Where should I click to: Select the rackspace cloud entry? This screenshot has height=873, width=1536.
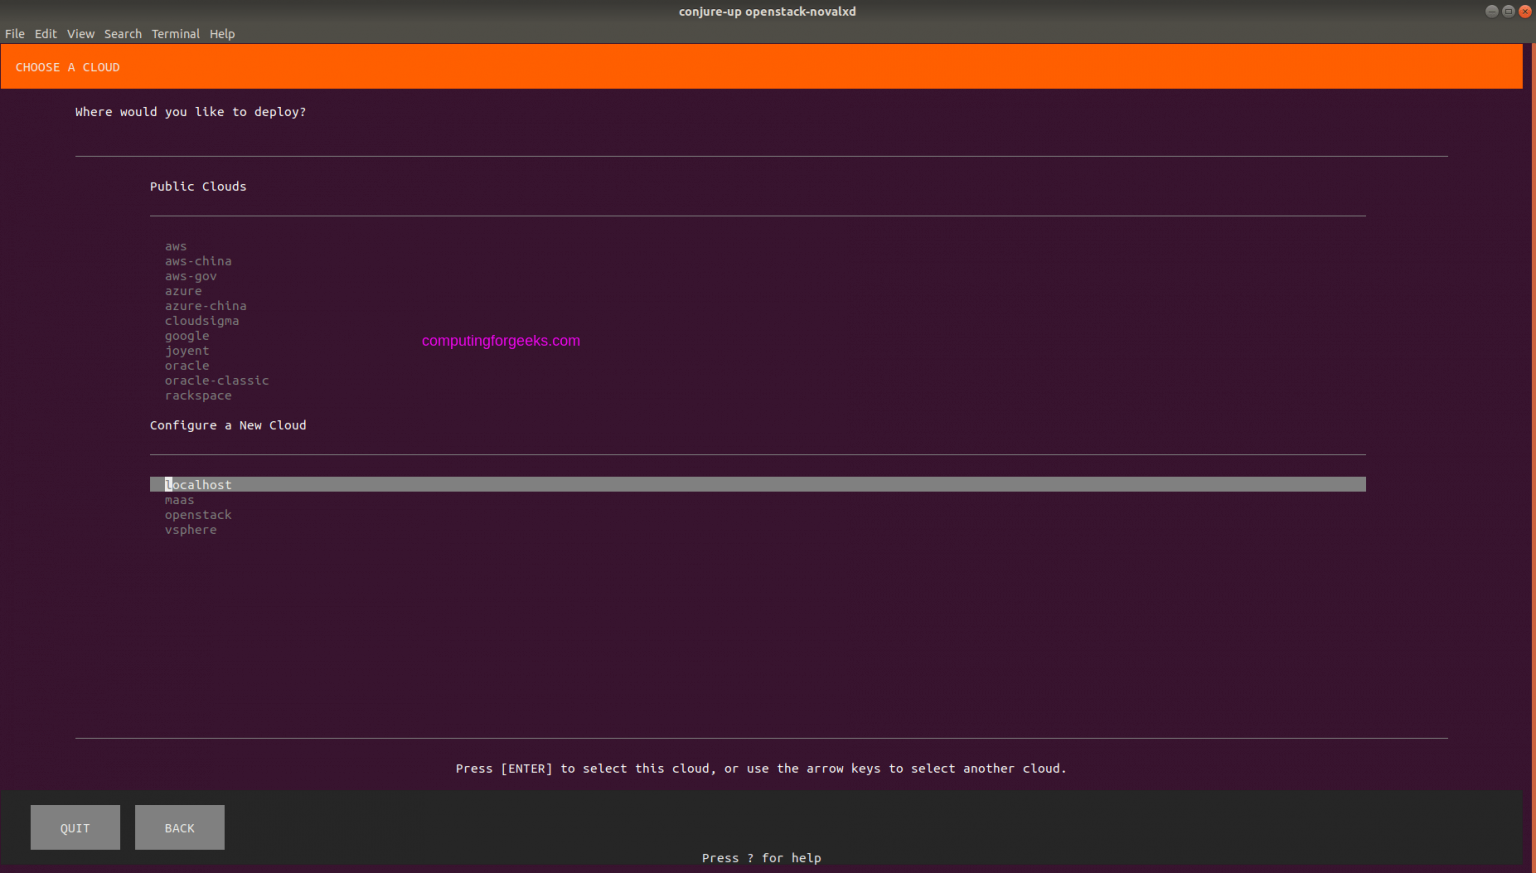[198, 395]
